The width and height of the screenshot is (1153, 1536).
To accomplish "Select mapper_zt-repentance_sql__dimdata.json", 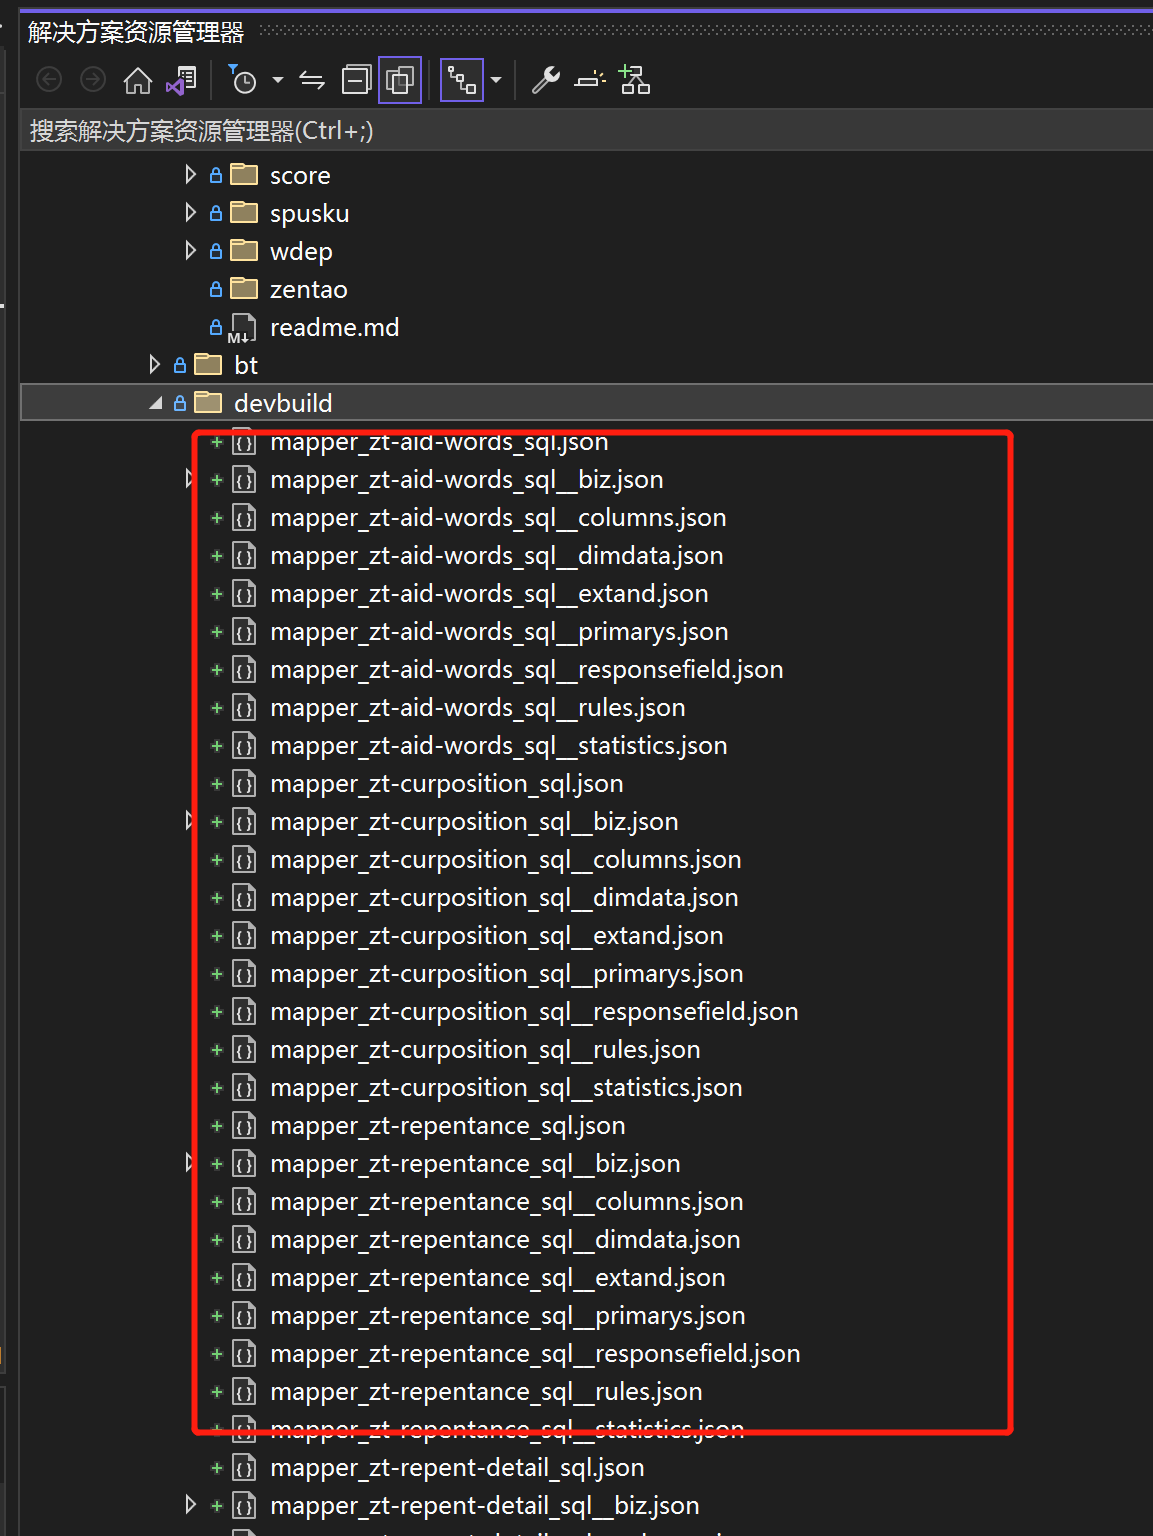I will [505, 1240].
